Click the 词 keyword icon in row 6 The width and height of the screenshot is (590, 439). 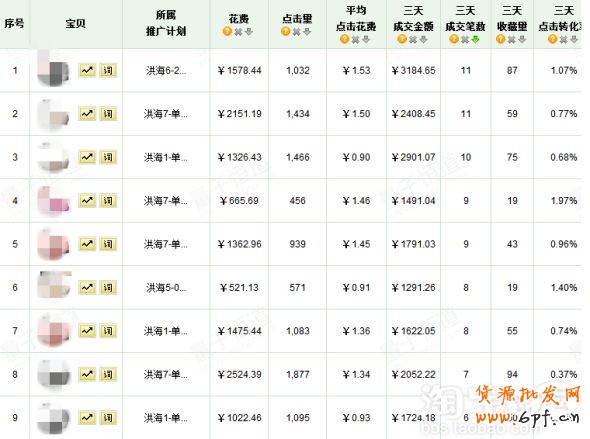(x=108, y=287)
